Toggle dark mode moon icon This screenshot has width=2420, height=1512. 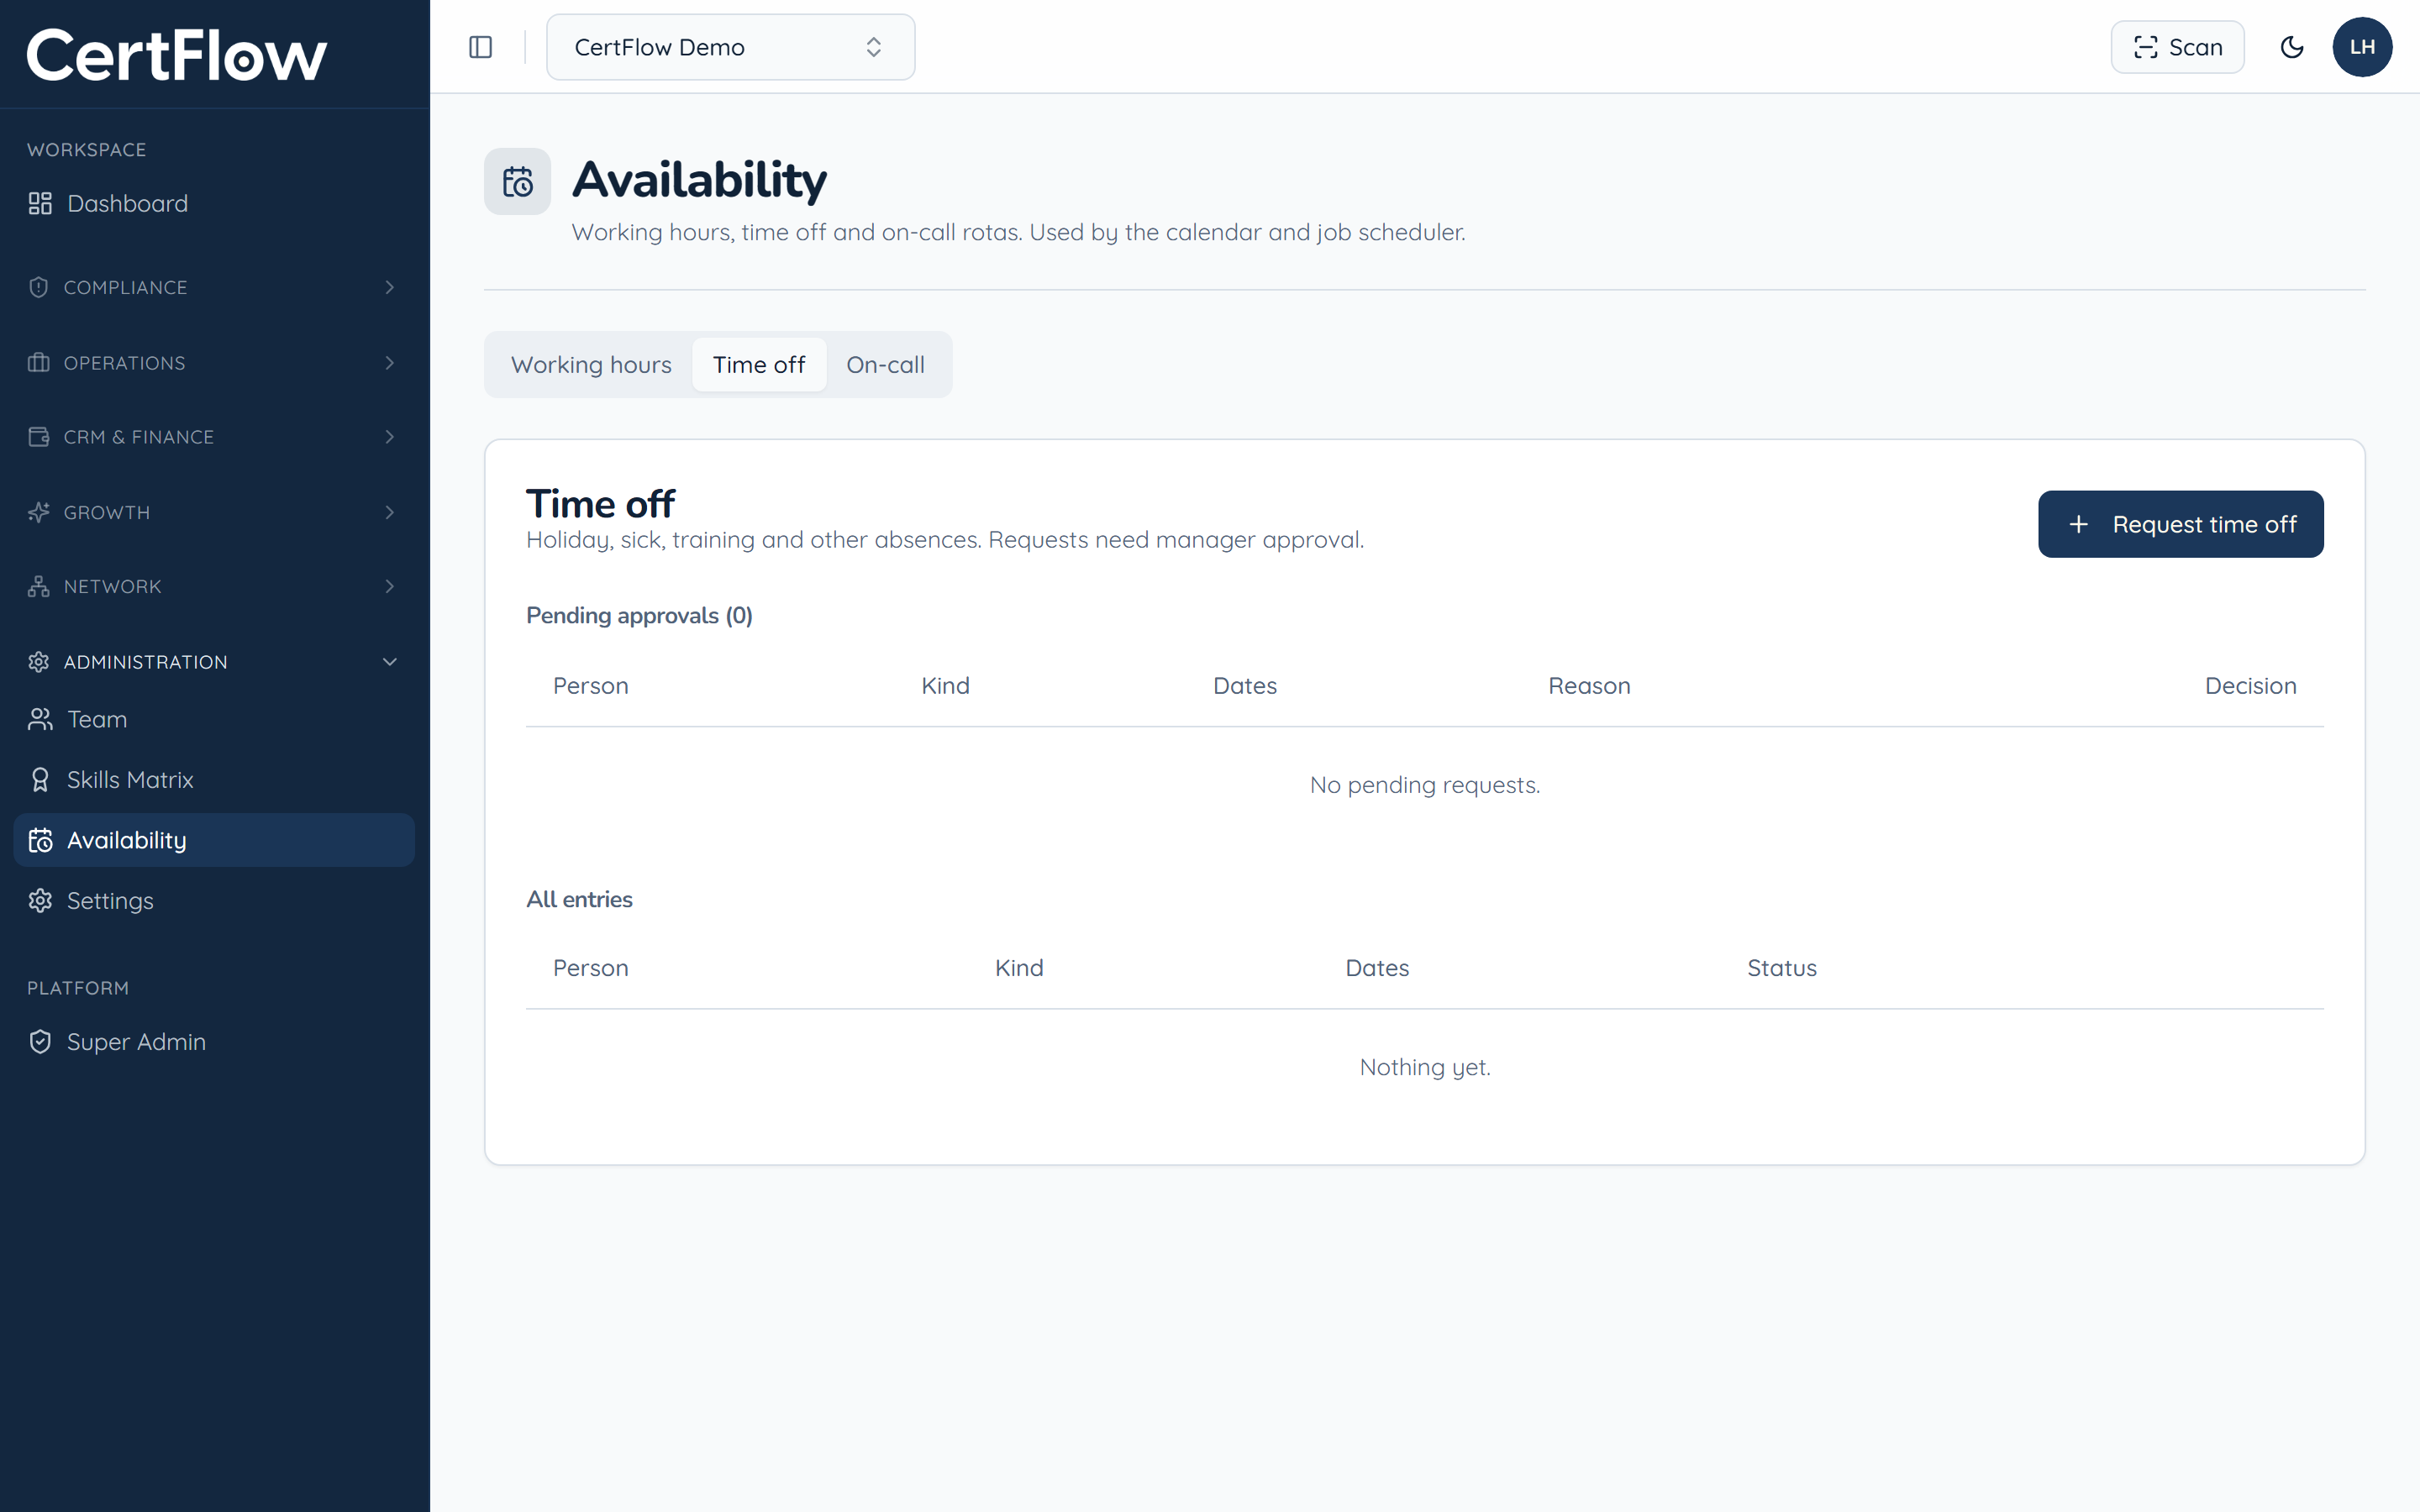pyautogui.click(x=2292, y=47)
